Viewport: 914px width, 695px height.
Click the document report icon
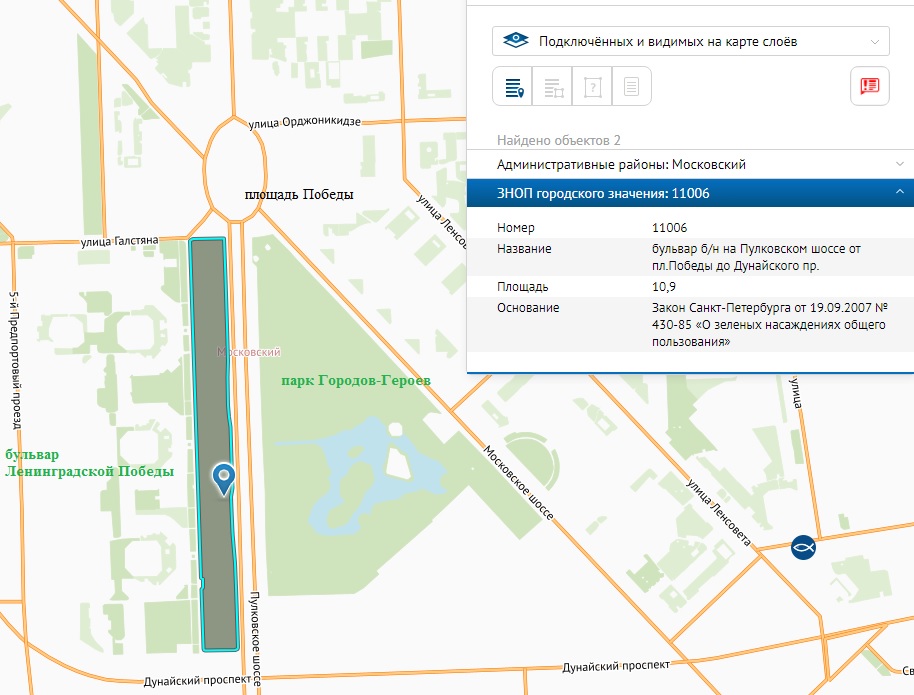click(x=631, y=86)
